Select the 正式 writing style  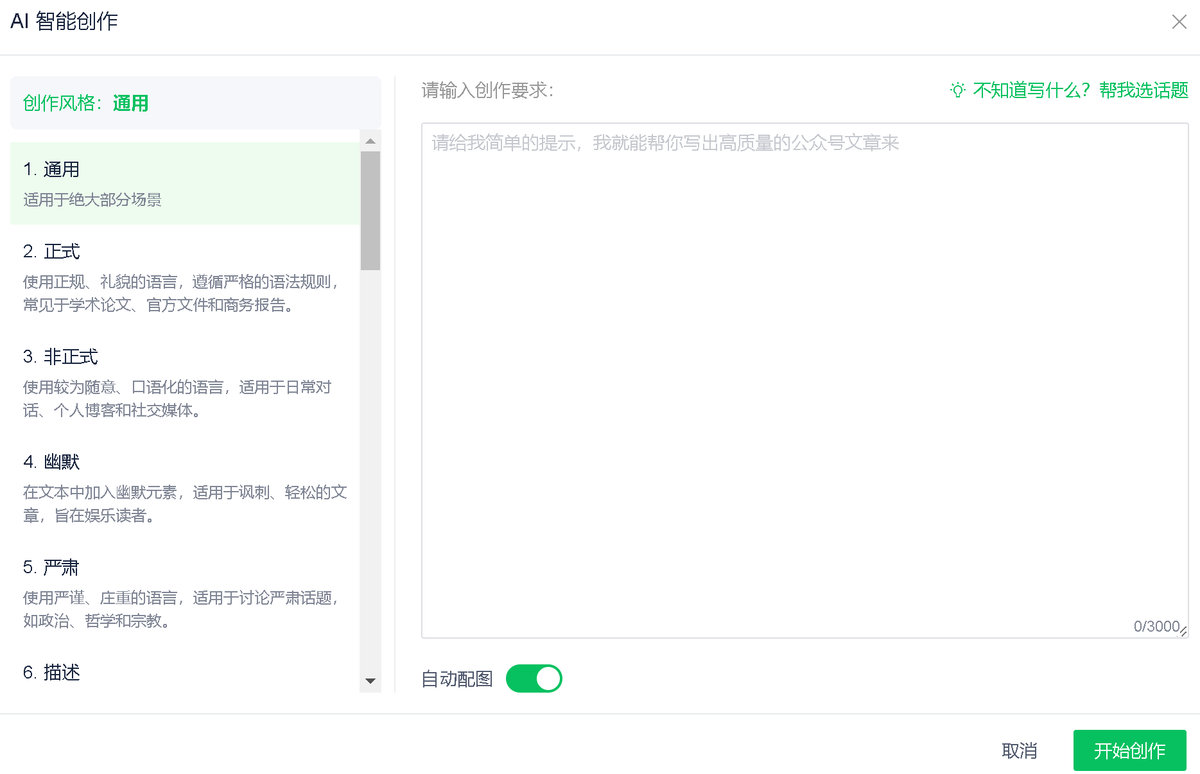tap(185, 277)
